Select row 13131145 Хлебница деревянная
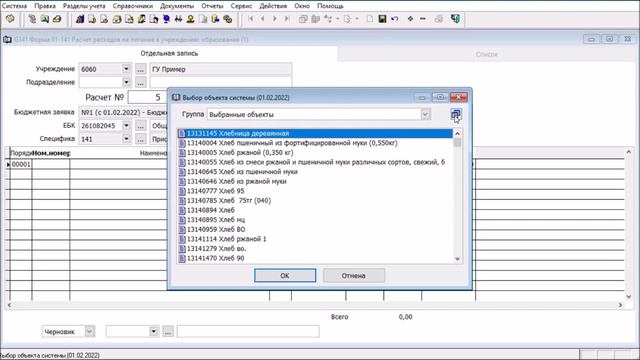The height and width of the screenshot is (360, 640). click(x=315, y=133)
